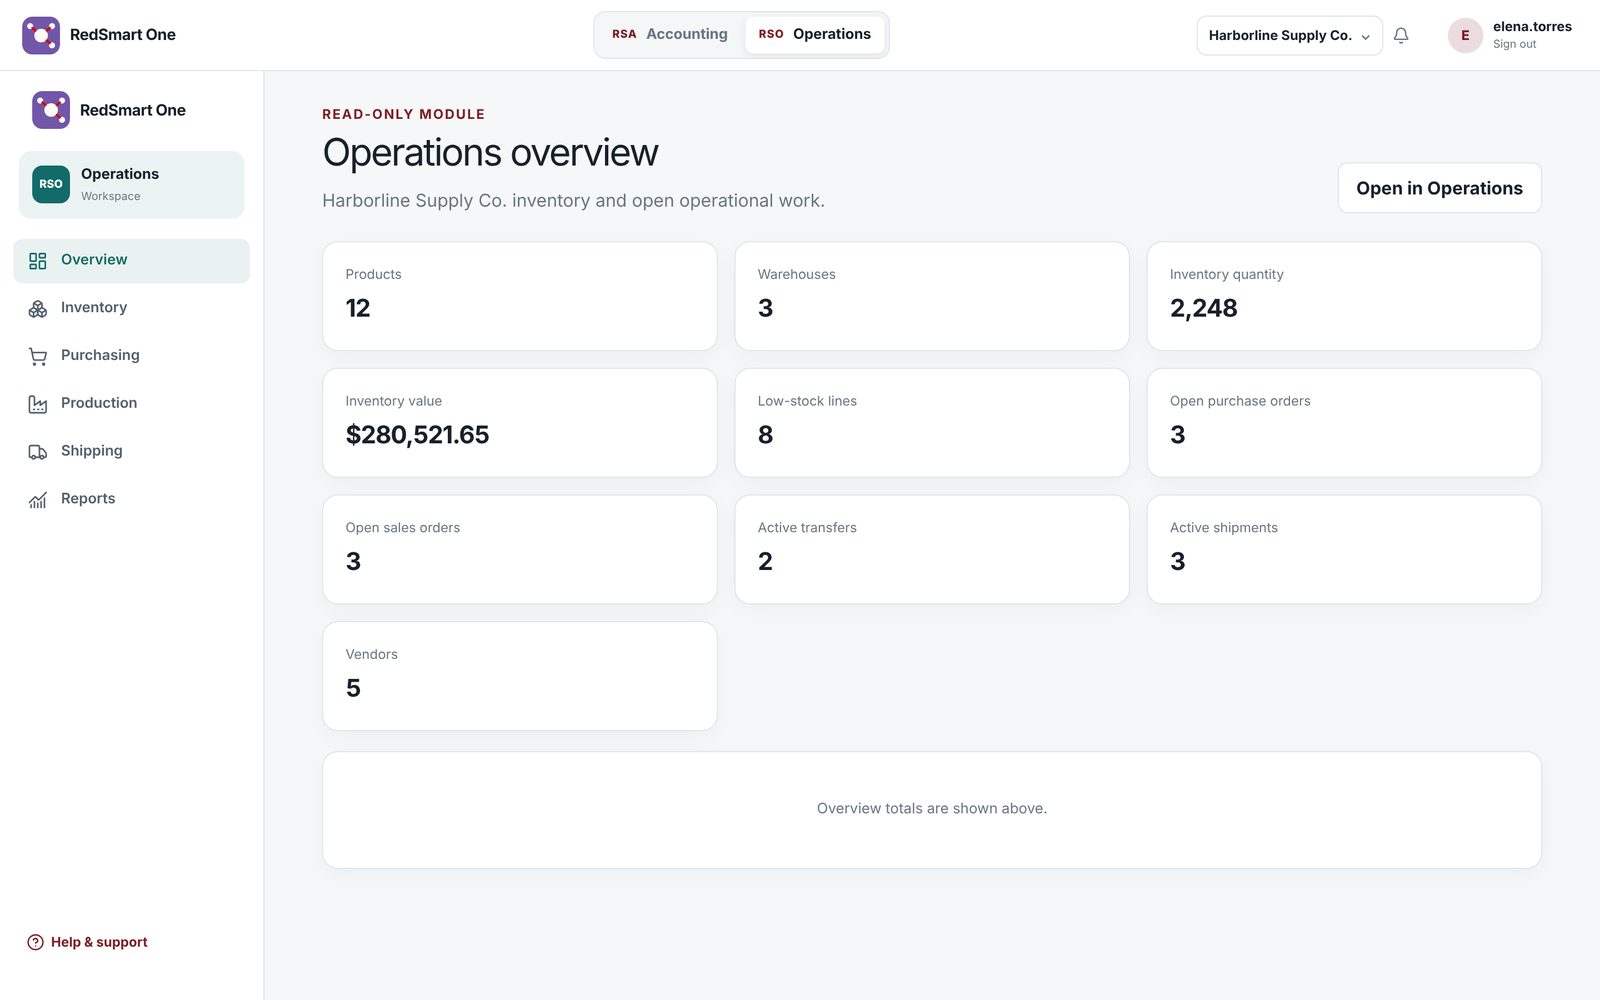Image resolution: width=1600 pixels, height=1000 pixels.
Task: Click the Operations Workspace card
Action: point(131,185)
